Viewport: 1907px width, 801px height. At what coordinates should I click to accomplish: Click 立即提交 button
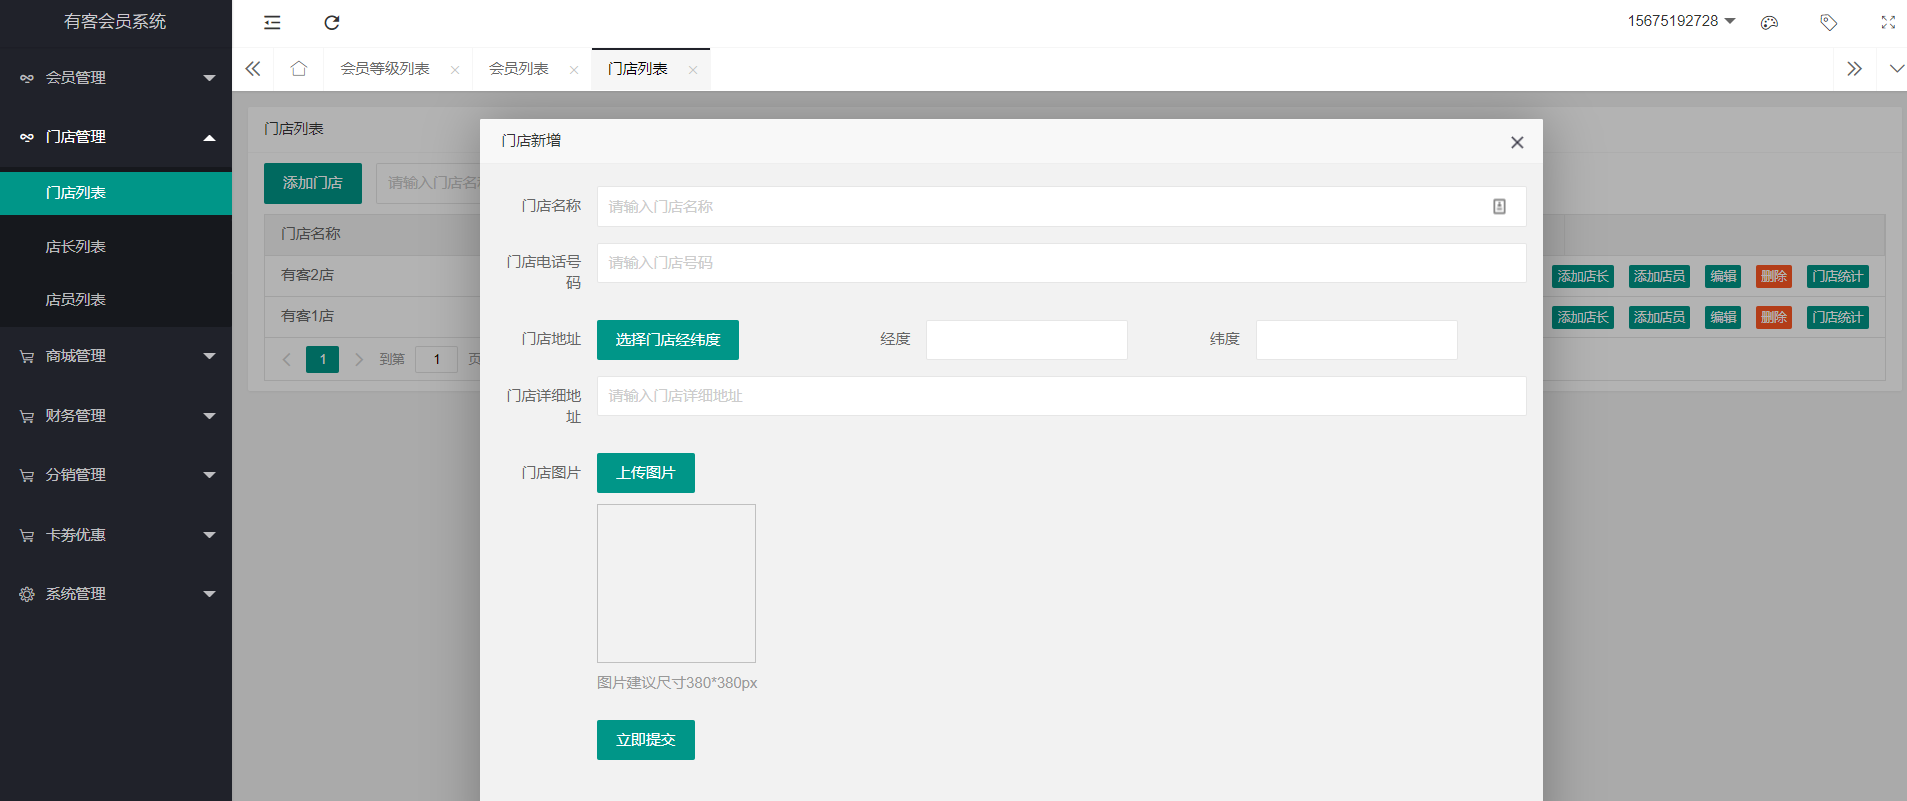(x=646, y=740)
